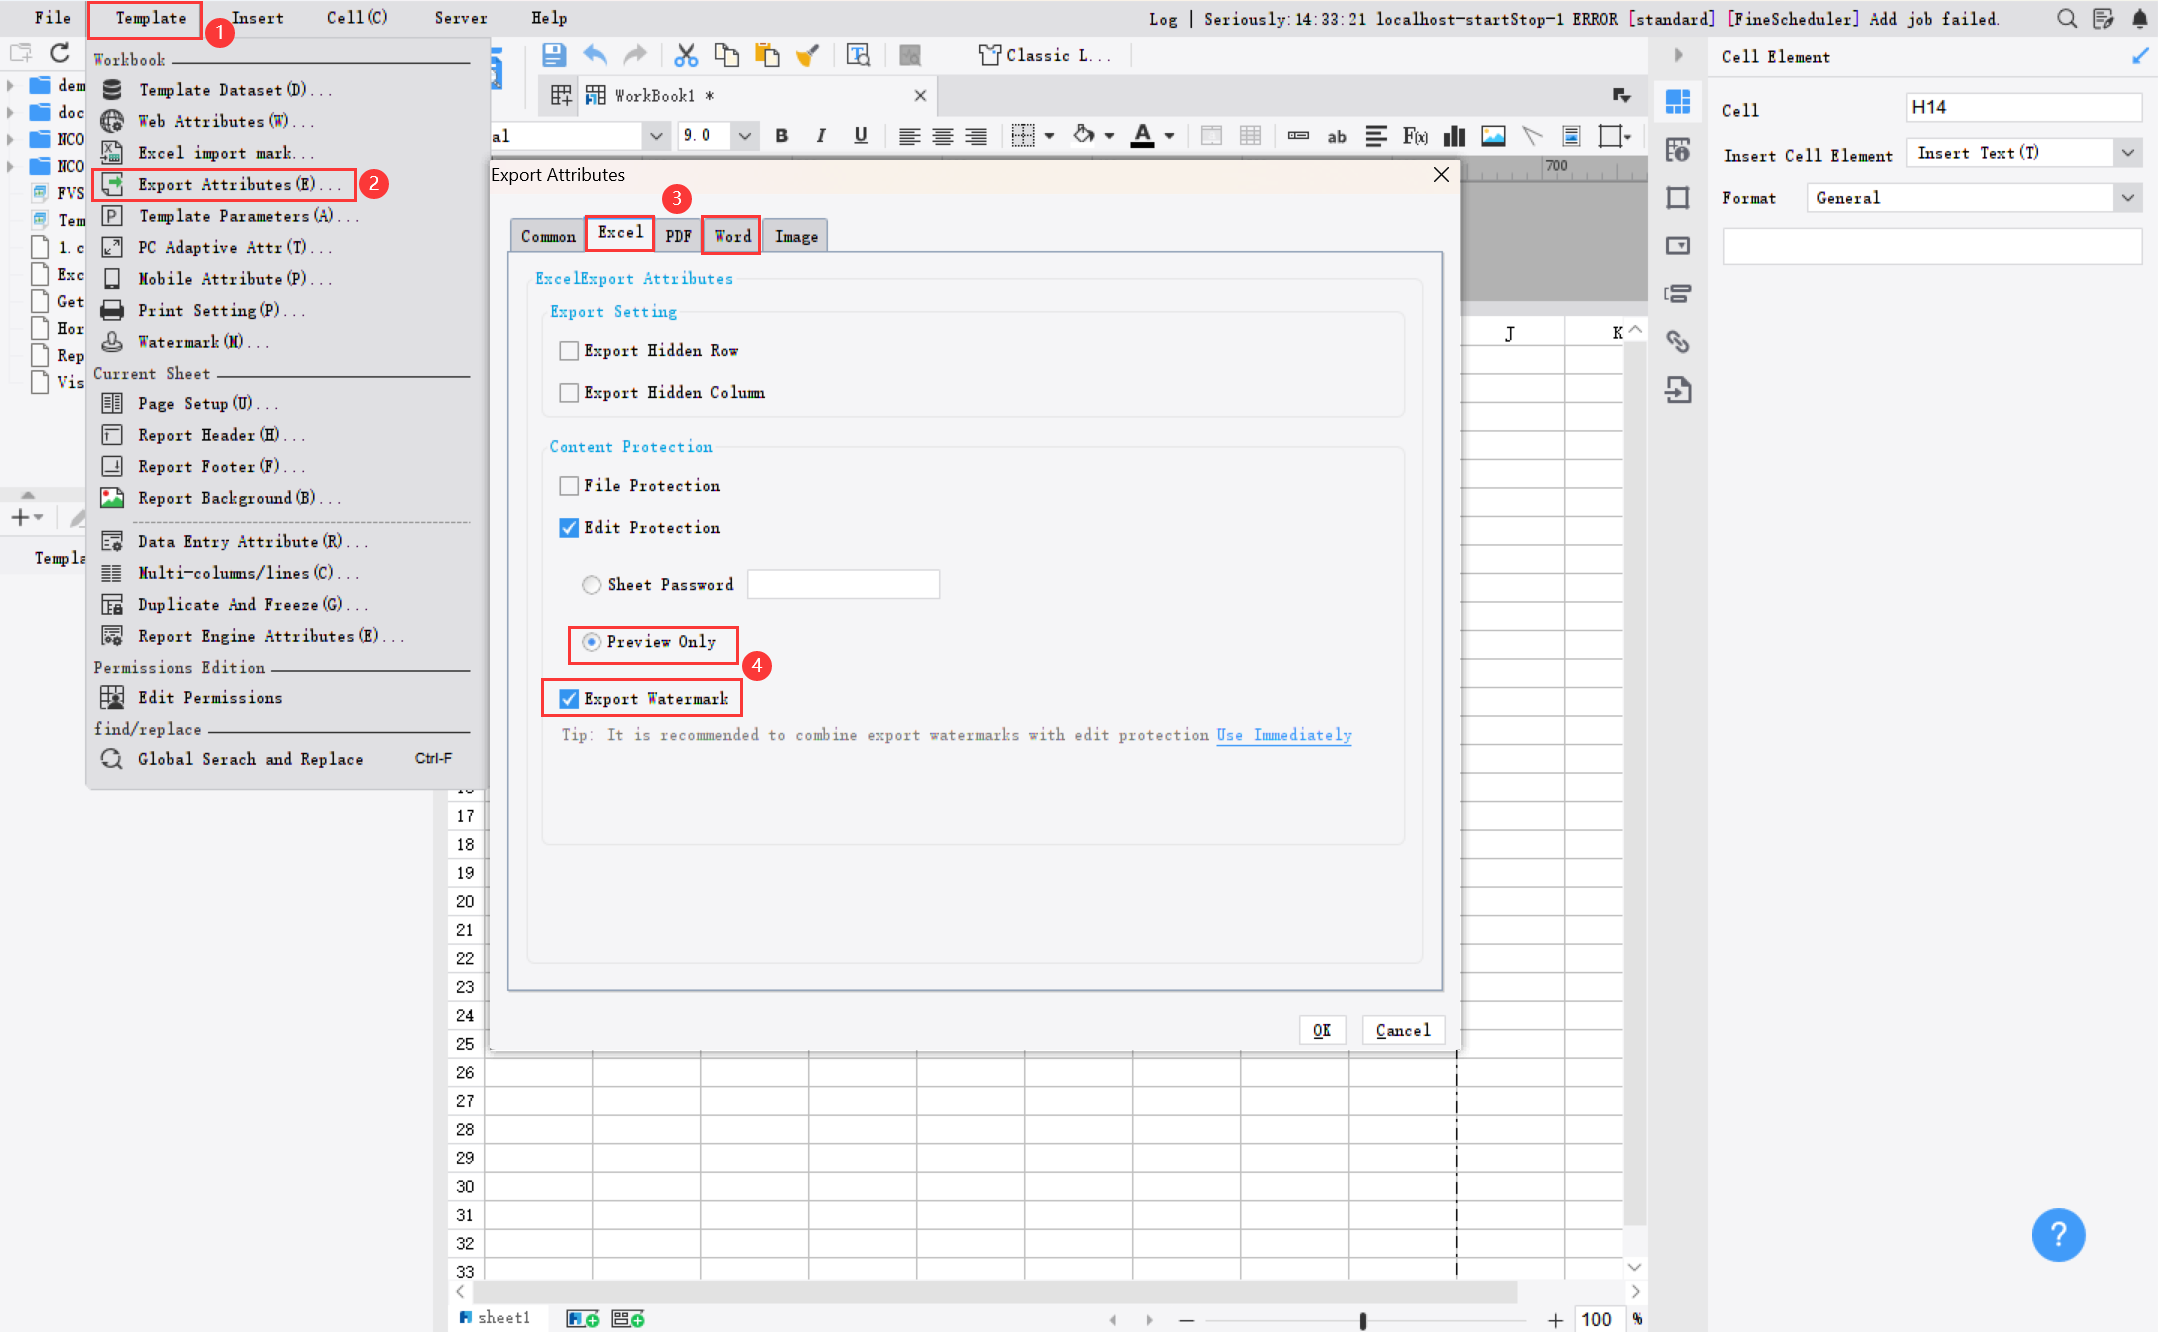
Task: Open the Insert Cell Element dropdown
Action: [x=2127, y=153]
